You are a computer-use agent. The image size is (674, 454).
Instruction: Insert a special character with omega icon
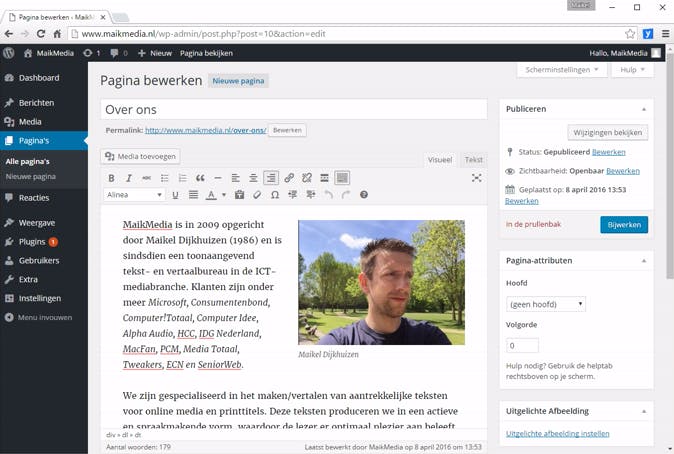[274, 195]
